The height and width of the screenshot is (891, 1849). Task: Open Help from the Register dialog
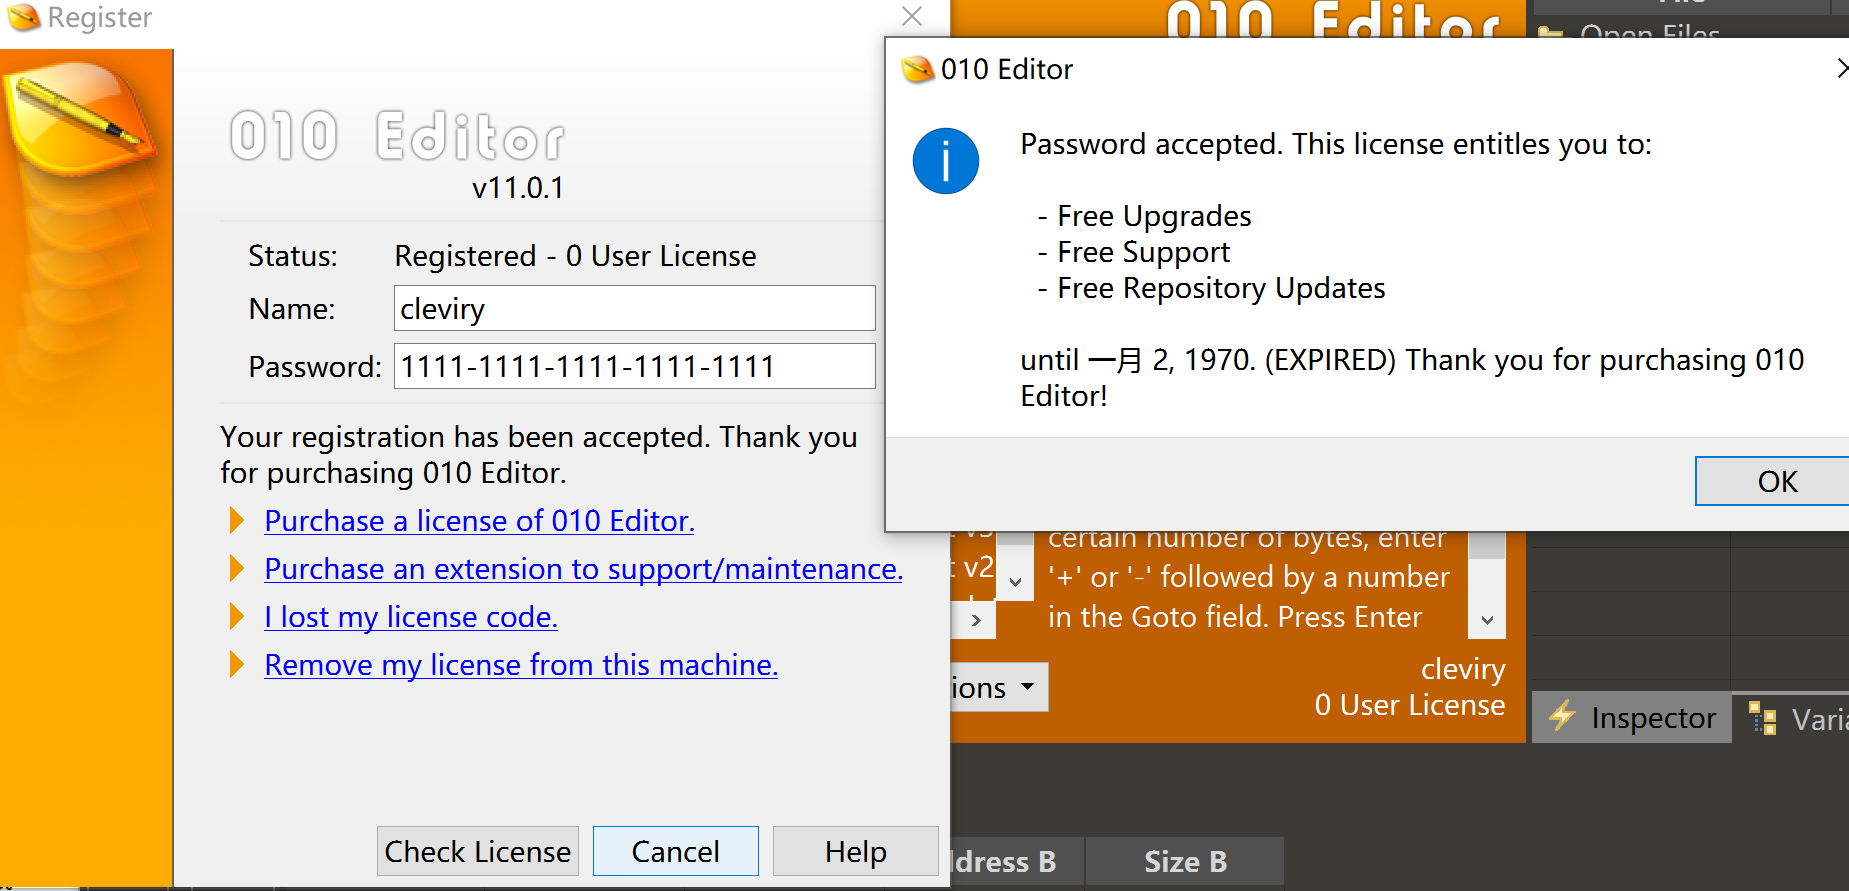(856, 851)
